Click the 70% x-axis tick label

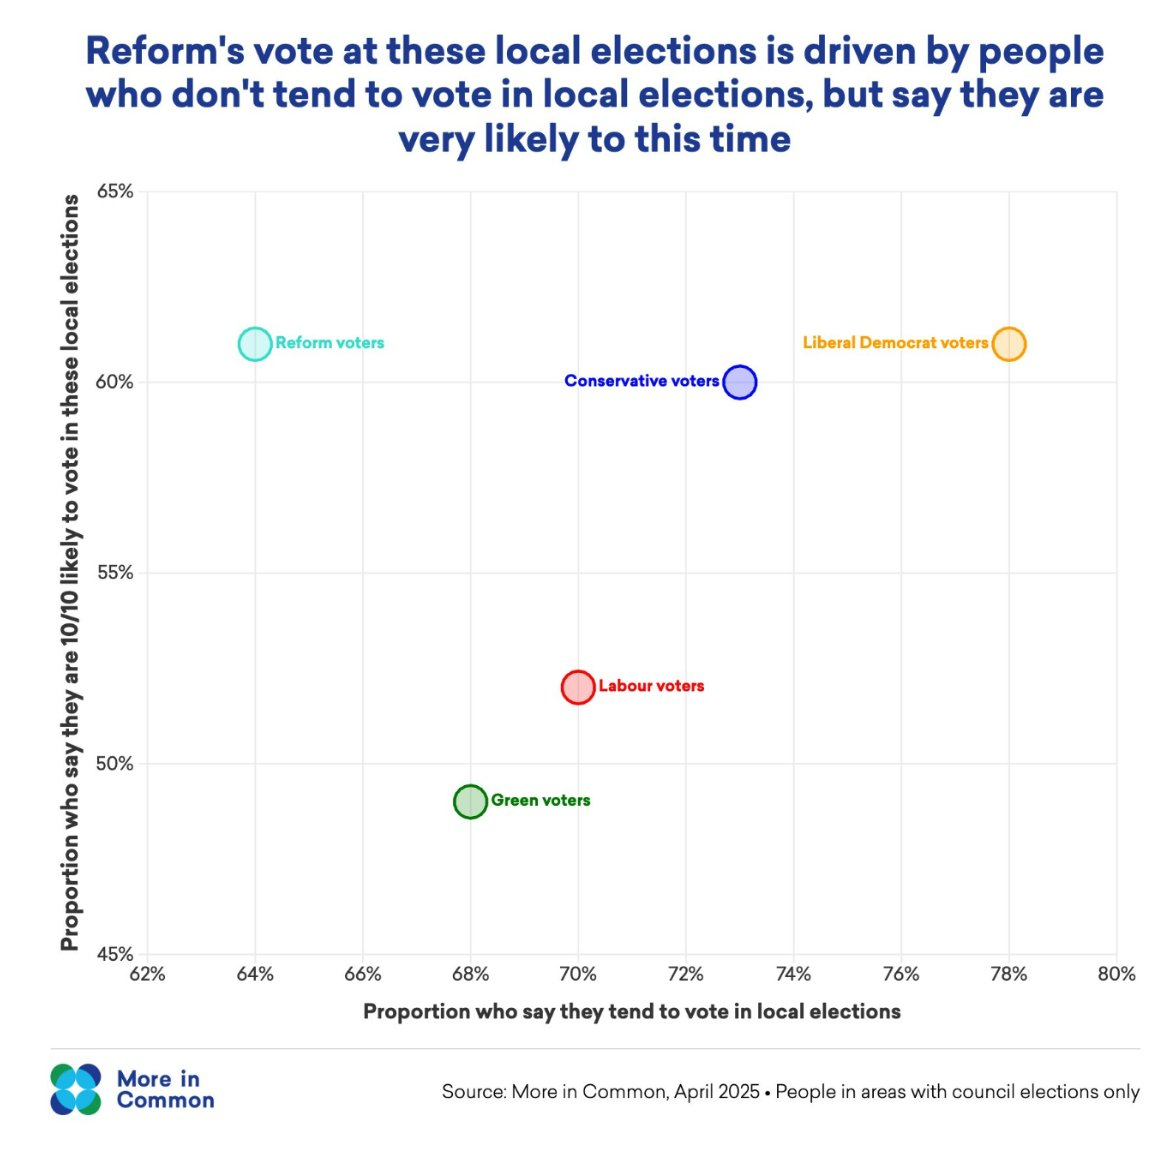578,974
